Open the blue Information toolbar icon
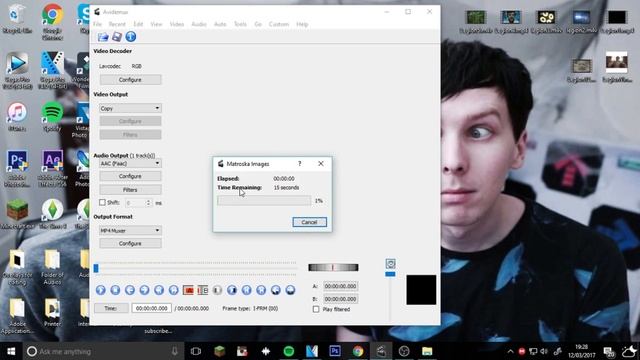 pyautogui.click(x=131, y=37)
